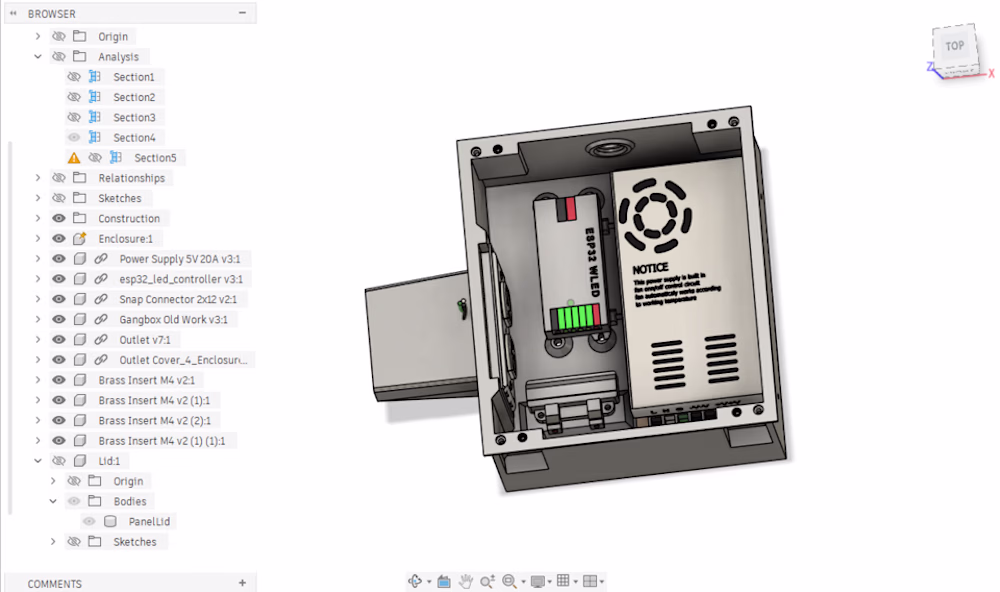Expand the top Origin folder
The image size is (1000, 592).
[x=38, y=36]
